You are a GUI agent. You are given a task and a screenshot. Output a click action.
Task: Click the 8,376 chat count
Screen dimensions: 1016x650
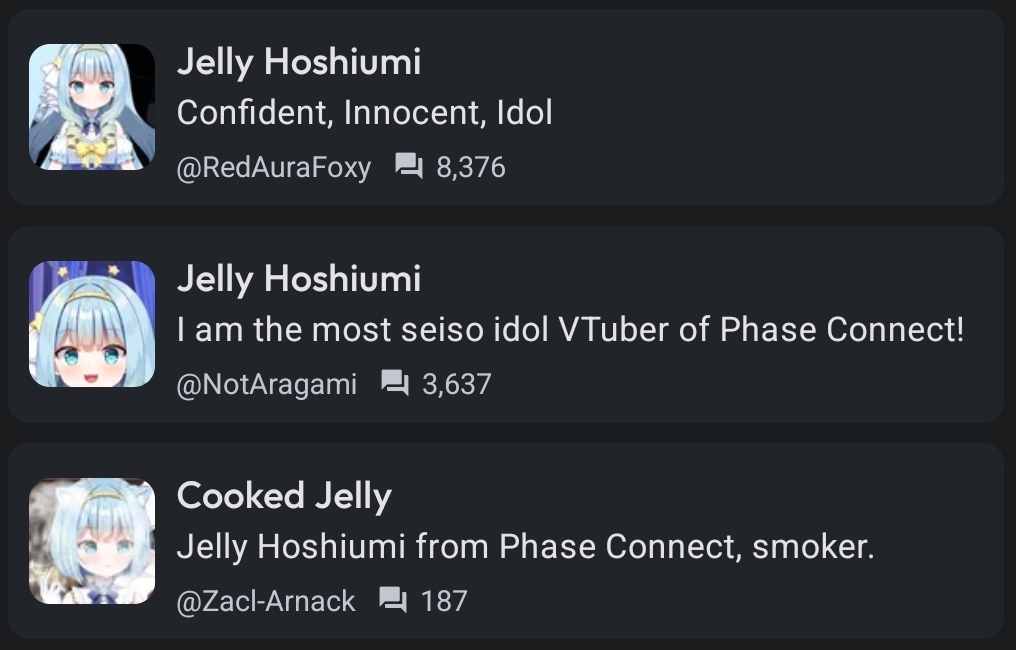tap(471, 167)
